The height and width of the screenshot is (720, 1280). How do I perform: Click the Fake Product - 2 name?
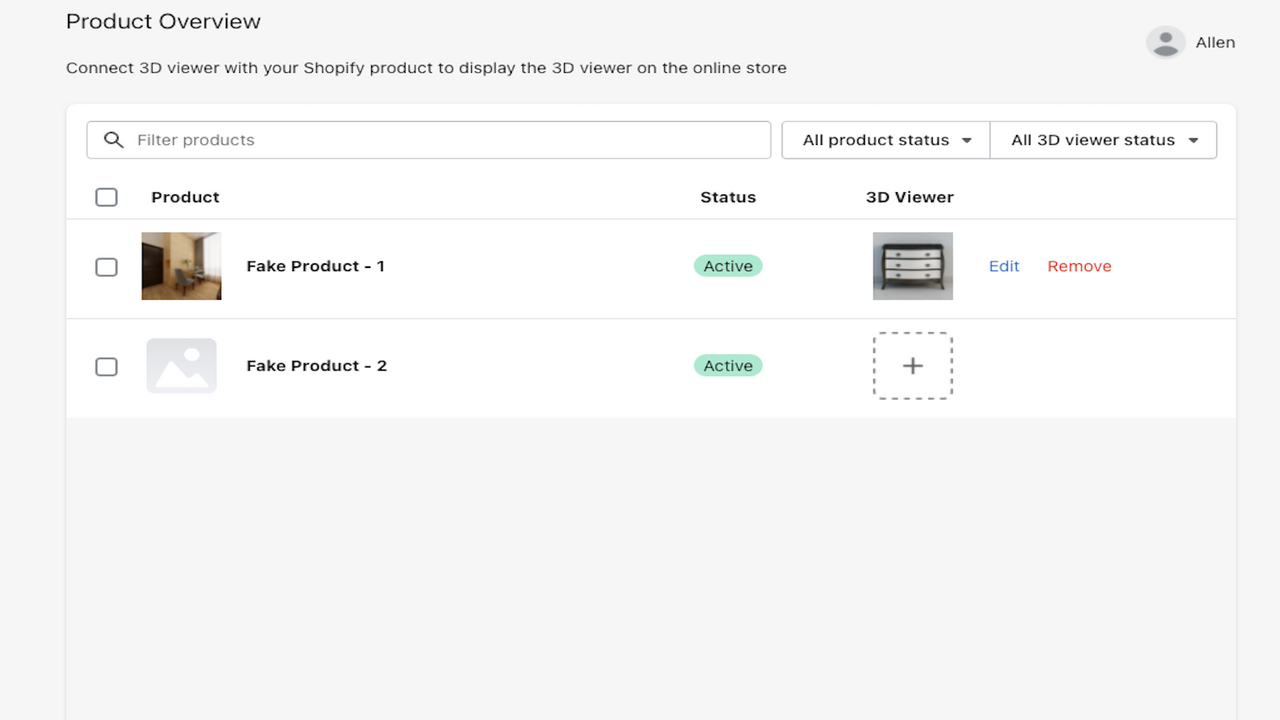pyautogui.click(x=316, y=366)
